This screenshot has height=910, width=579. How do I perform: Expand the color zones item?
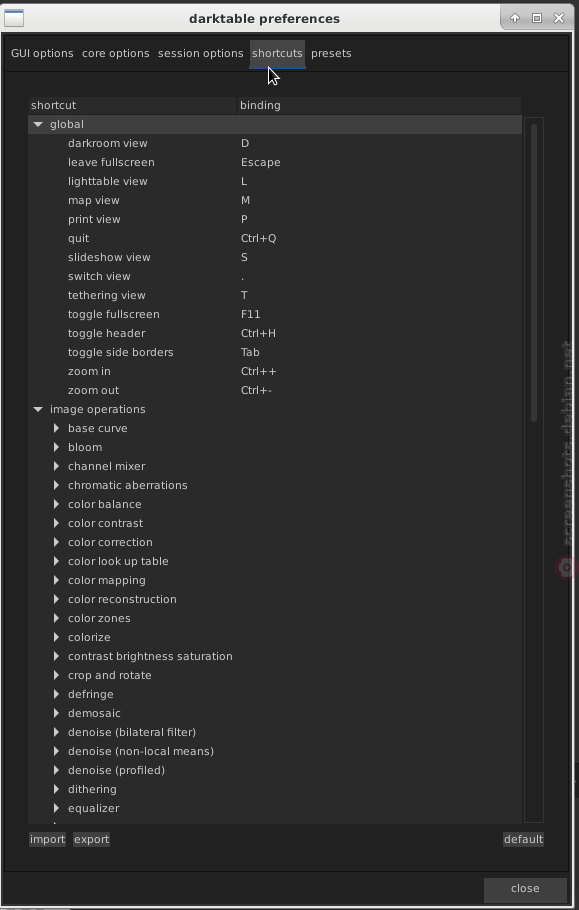pos(56,618)
